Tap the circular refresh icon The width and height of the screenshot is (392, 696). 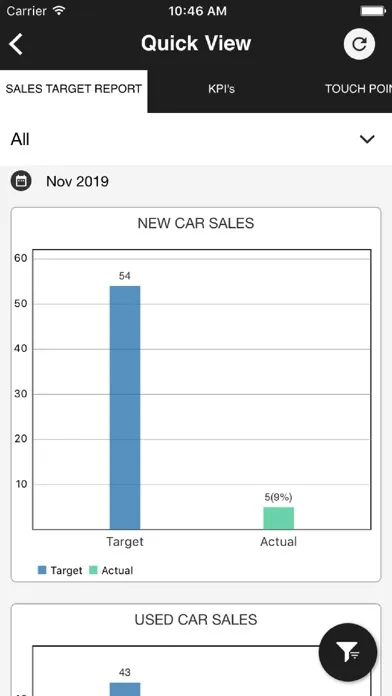(359, 44)
